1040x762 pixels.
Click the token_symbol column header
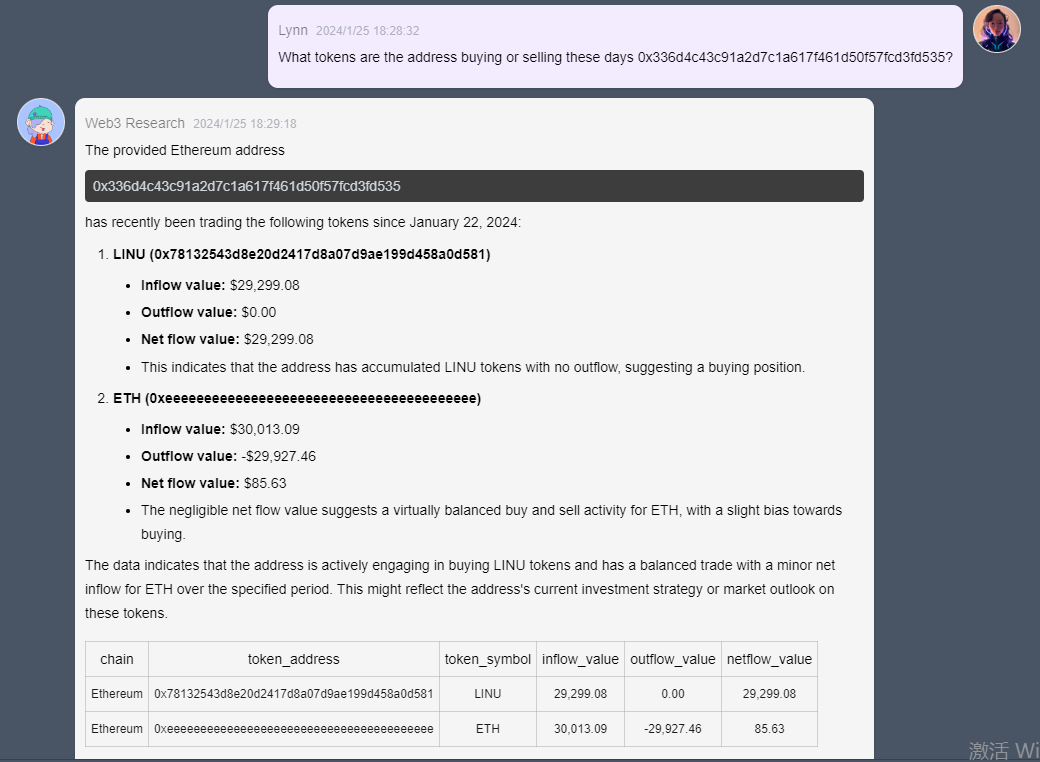488,659
